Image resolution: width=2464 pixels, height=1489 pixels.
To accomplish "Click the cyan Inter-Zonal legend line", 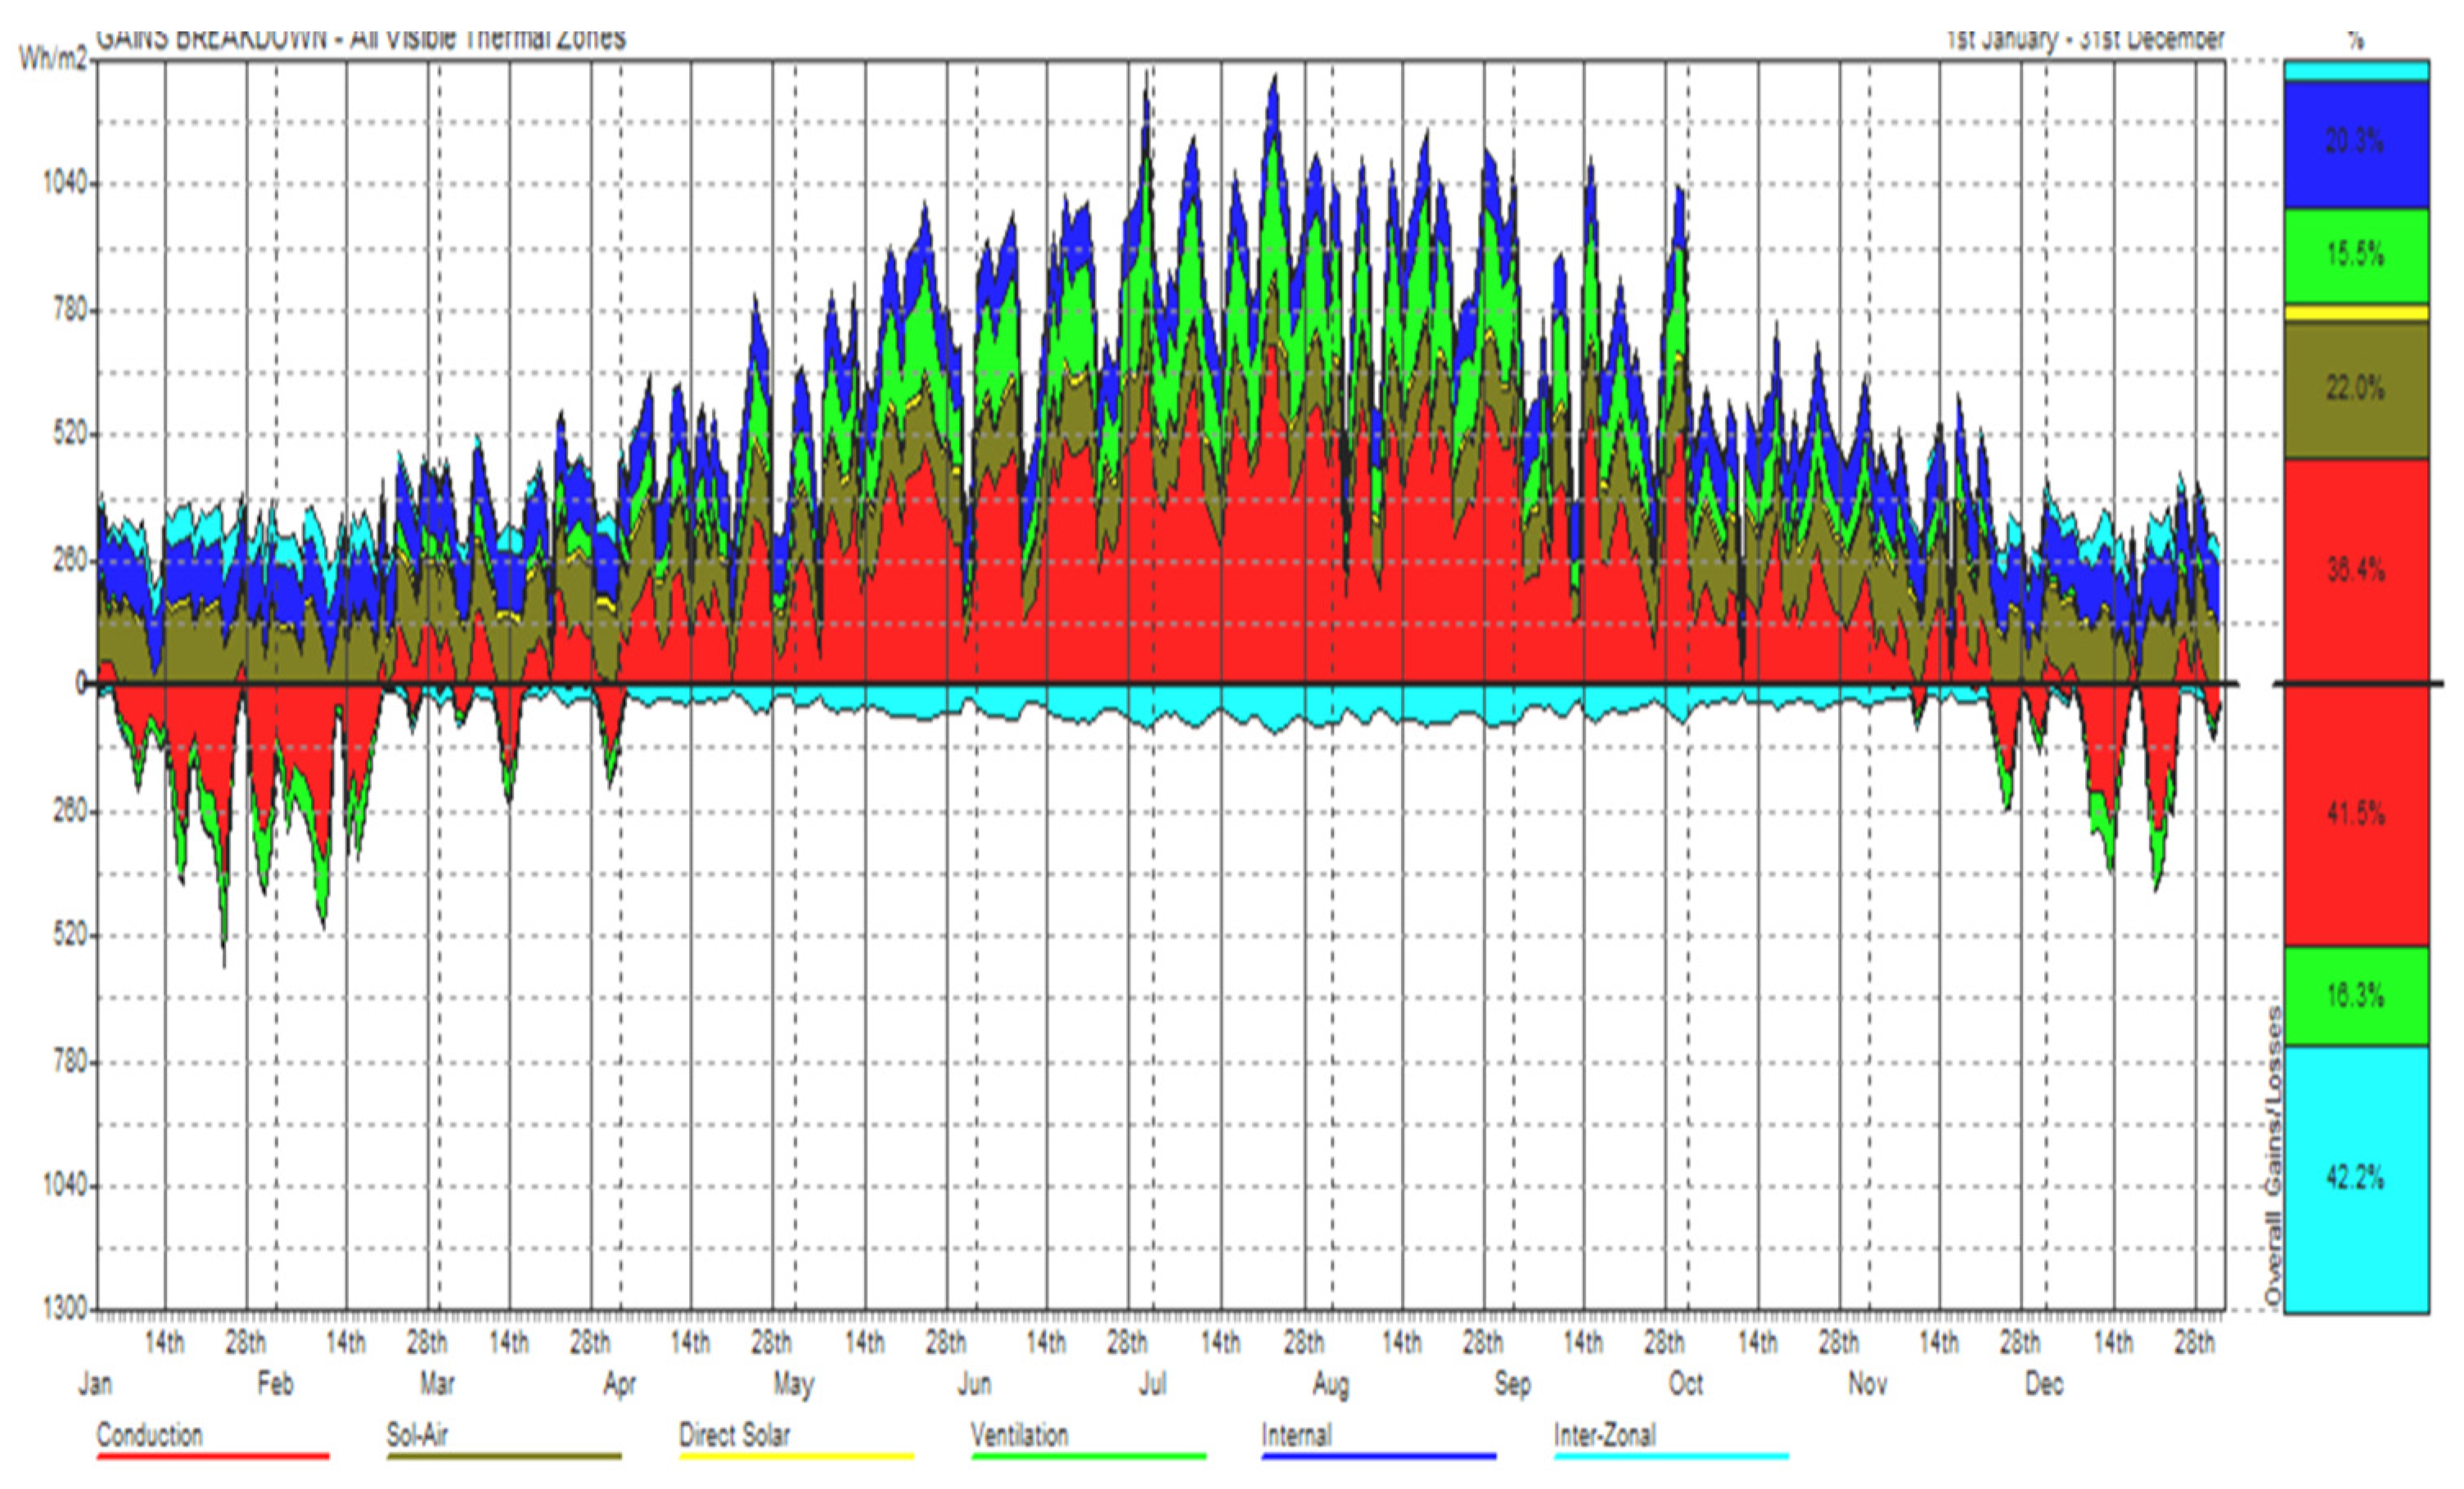I will click(1671, 1456).
